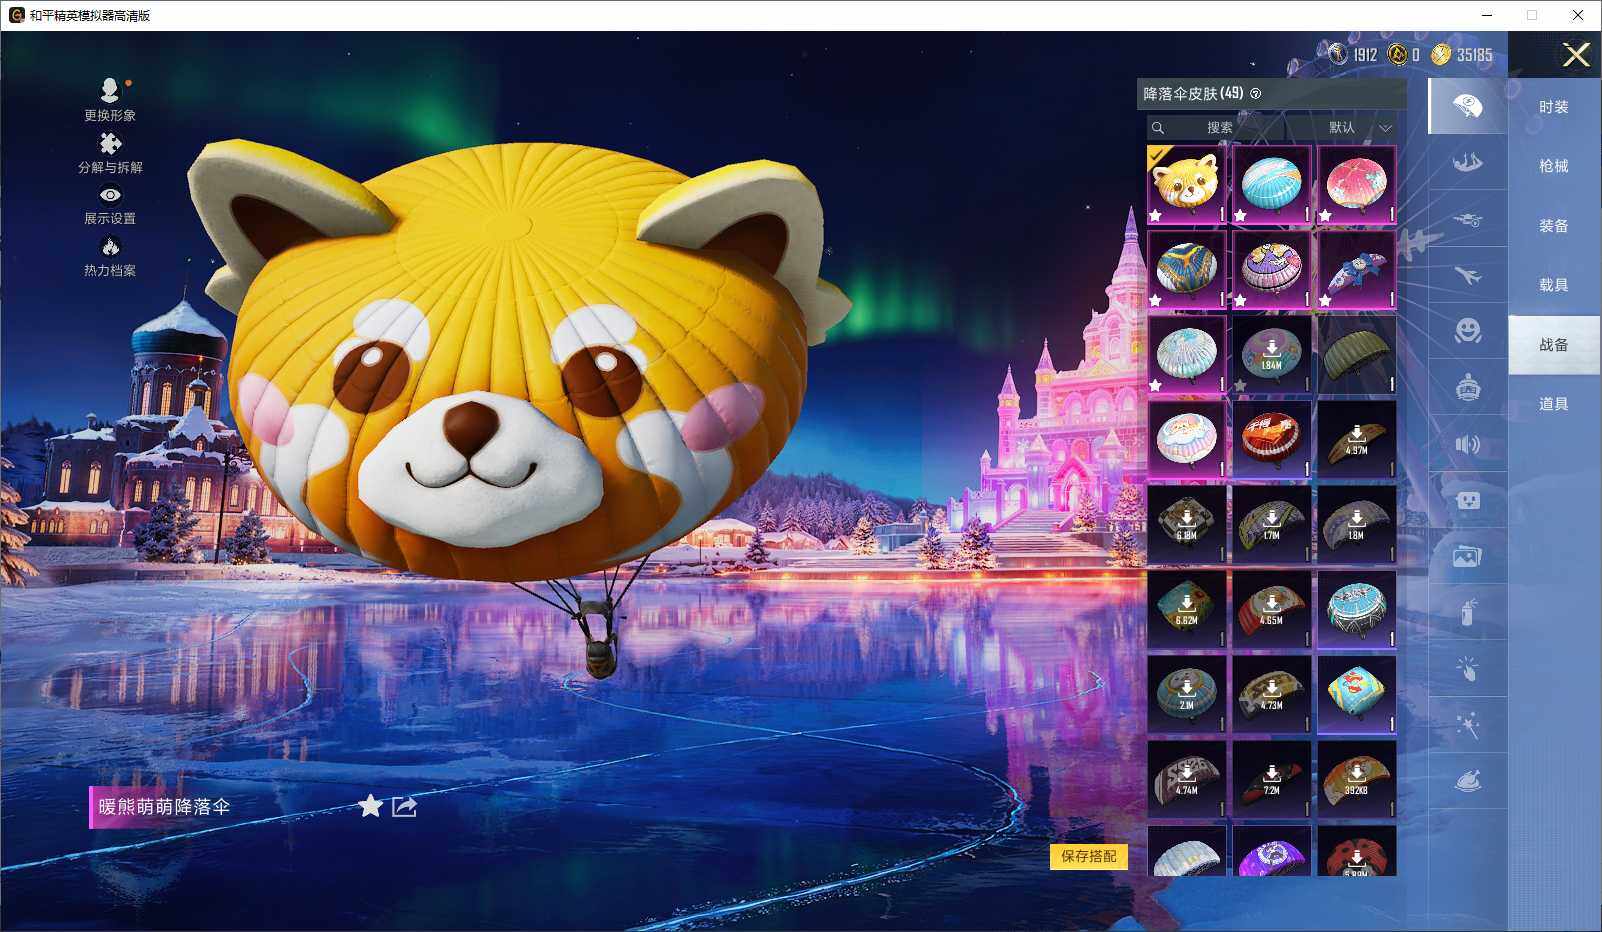Open the 更换形象 avatar change icon

tap(110, 89)
